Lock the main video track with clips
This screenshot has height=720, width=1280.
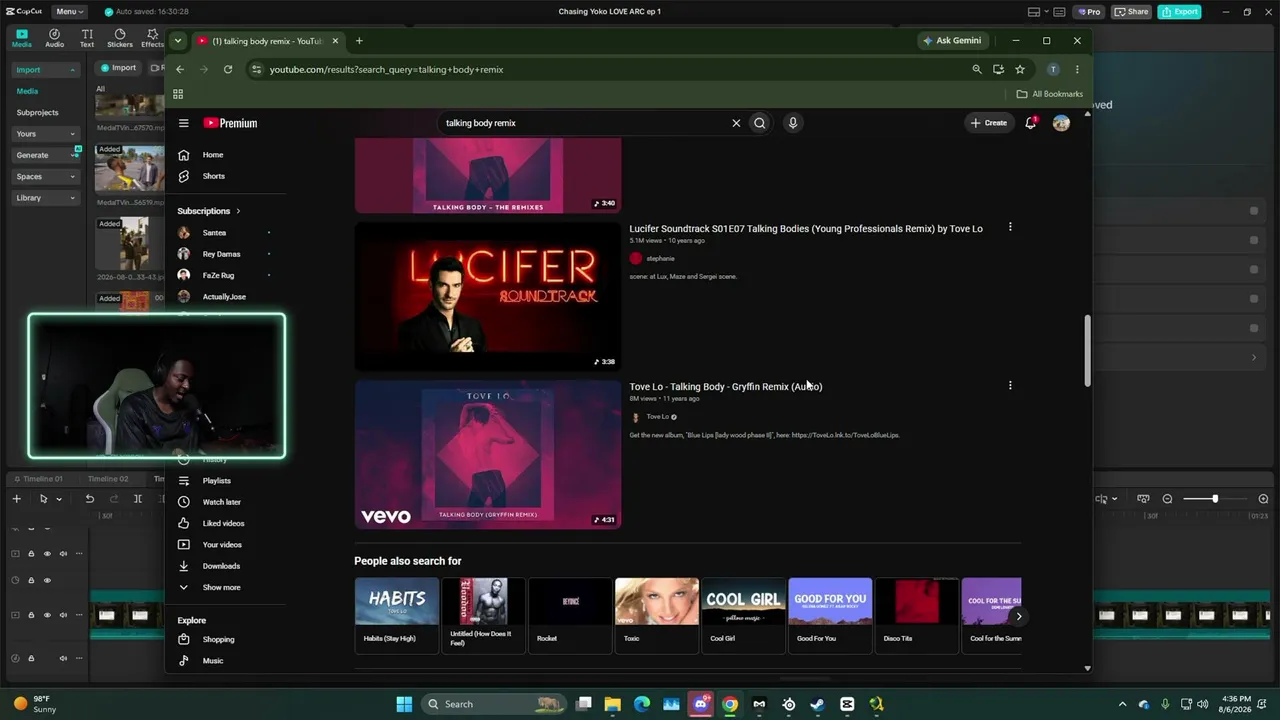pyautogui.click(x=31, y=615)
